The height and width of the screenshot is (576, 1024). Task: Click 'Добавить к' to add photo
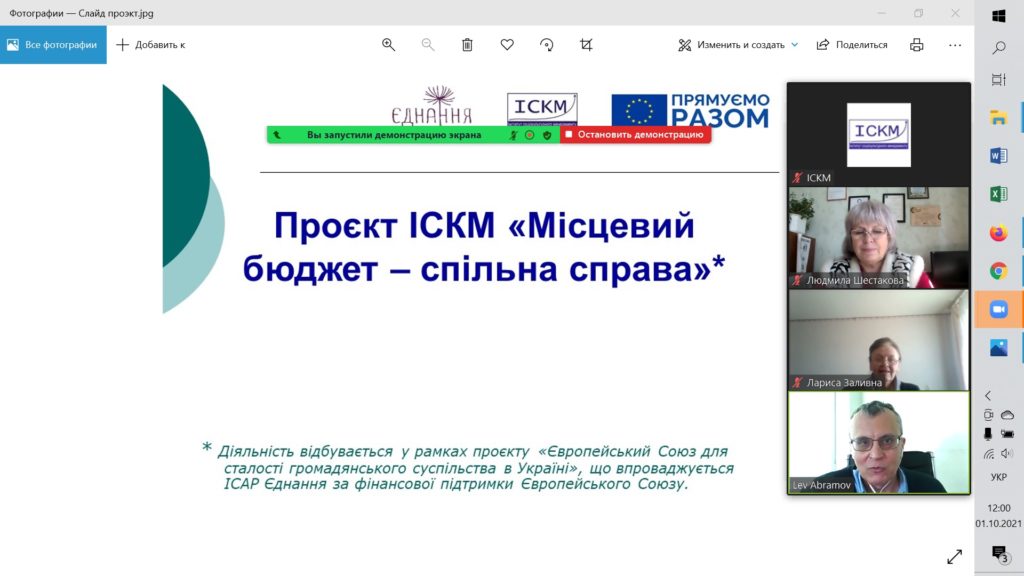pos(151,45)
